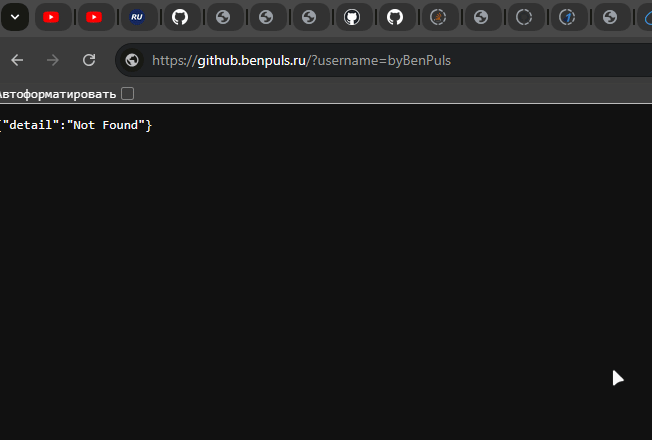Image resolution: width=652 pixels, height=440 pixels.
Task: Select the blank loading spinner tab
Action: point(524,17)
